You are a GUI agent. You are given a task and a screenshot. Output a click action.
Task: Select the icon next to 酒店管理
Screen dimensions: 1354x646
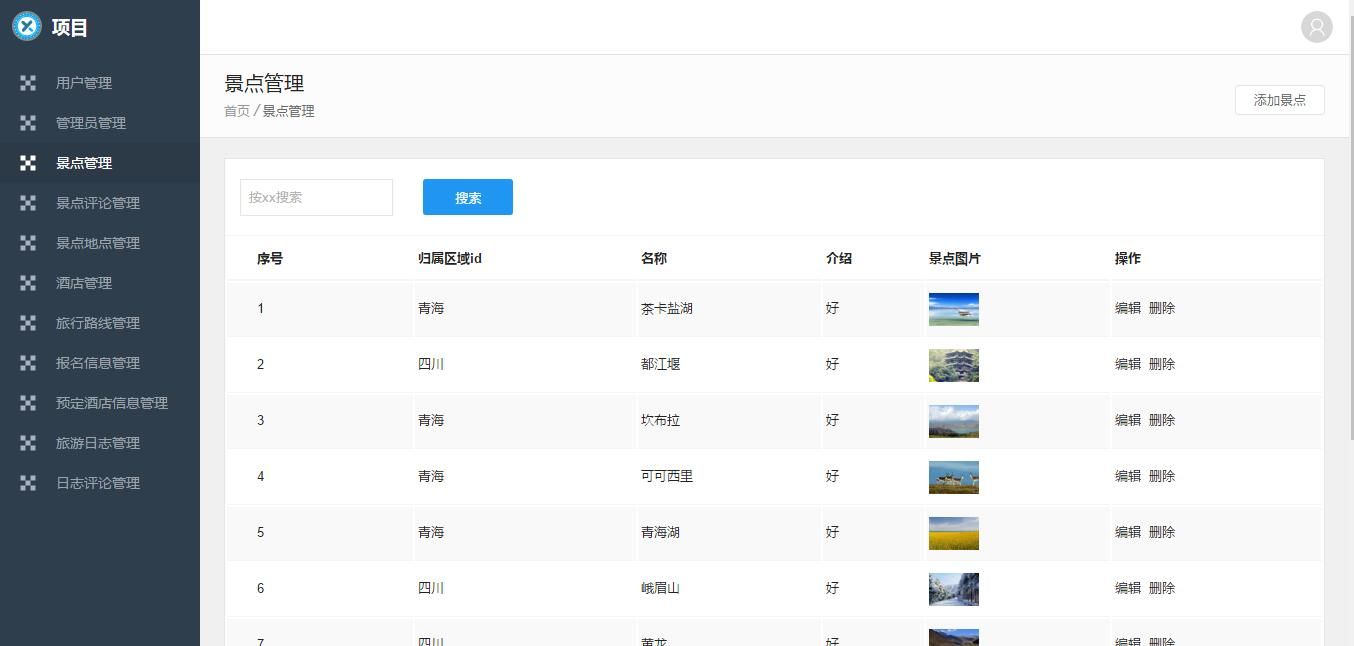point(28,283)
